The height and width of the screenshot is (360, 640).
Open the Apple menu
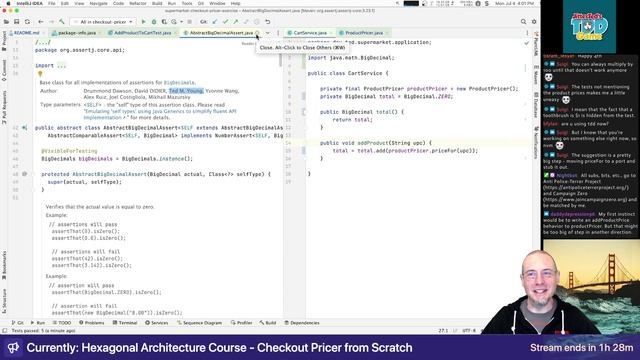(x=8, y=3)
